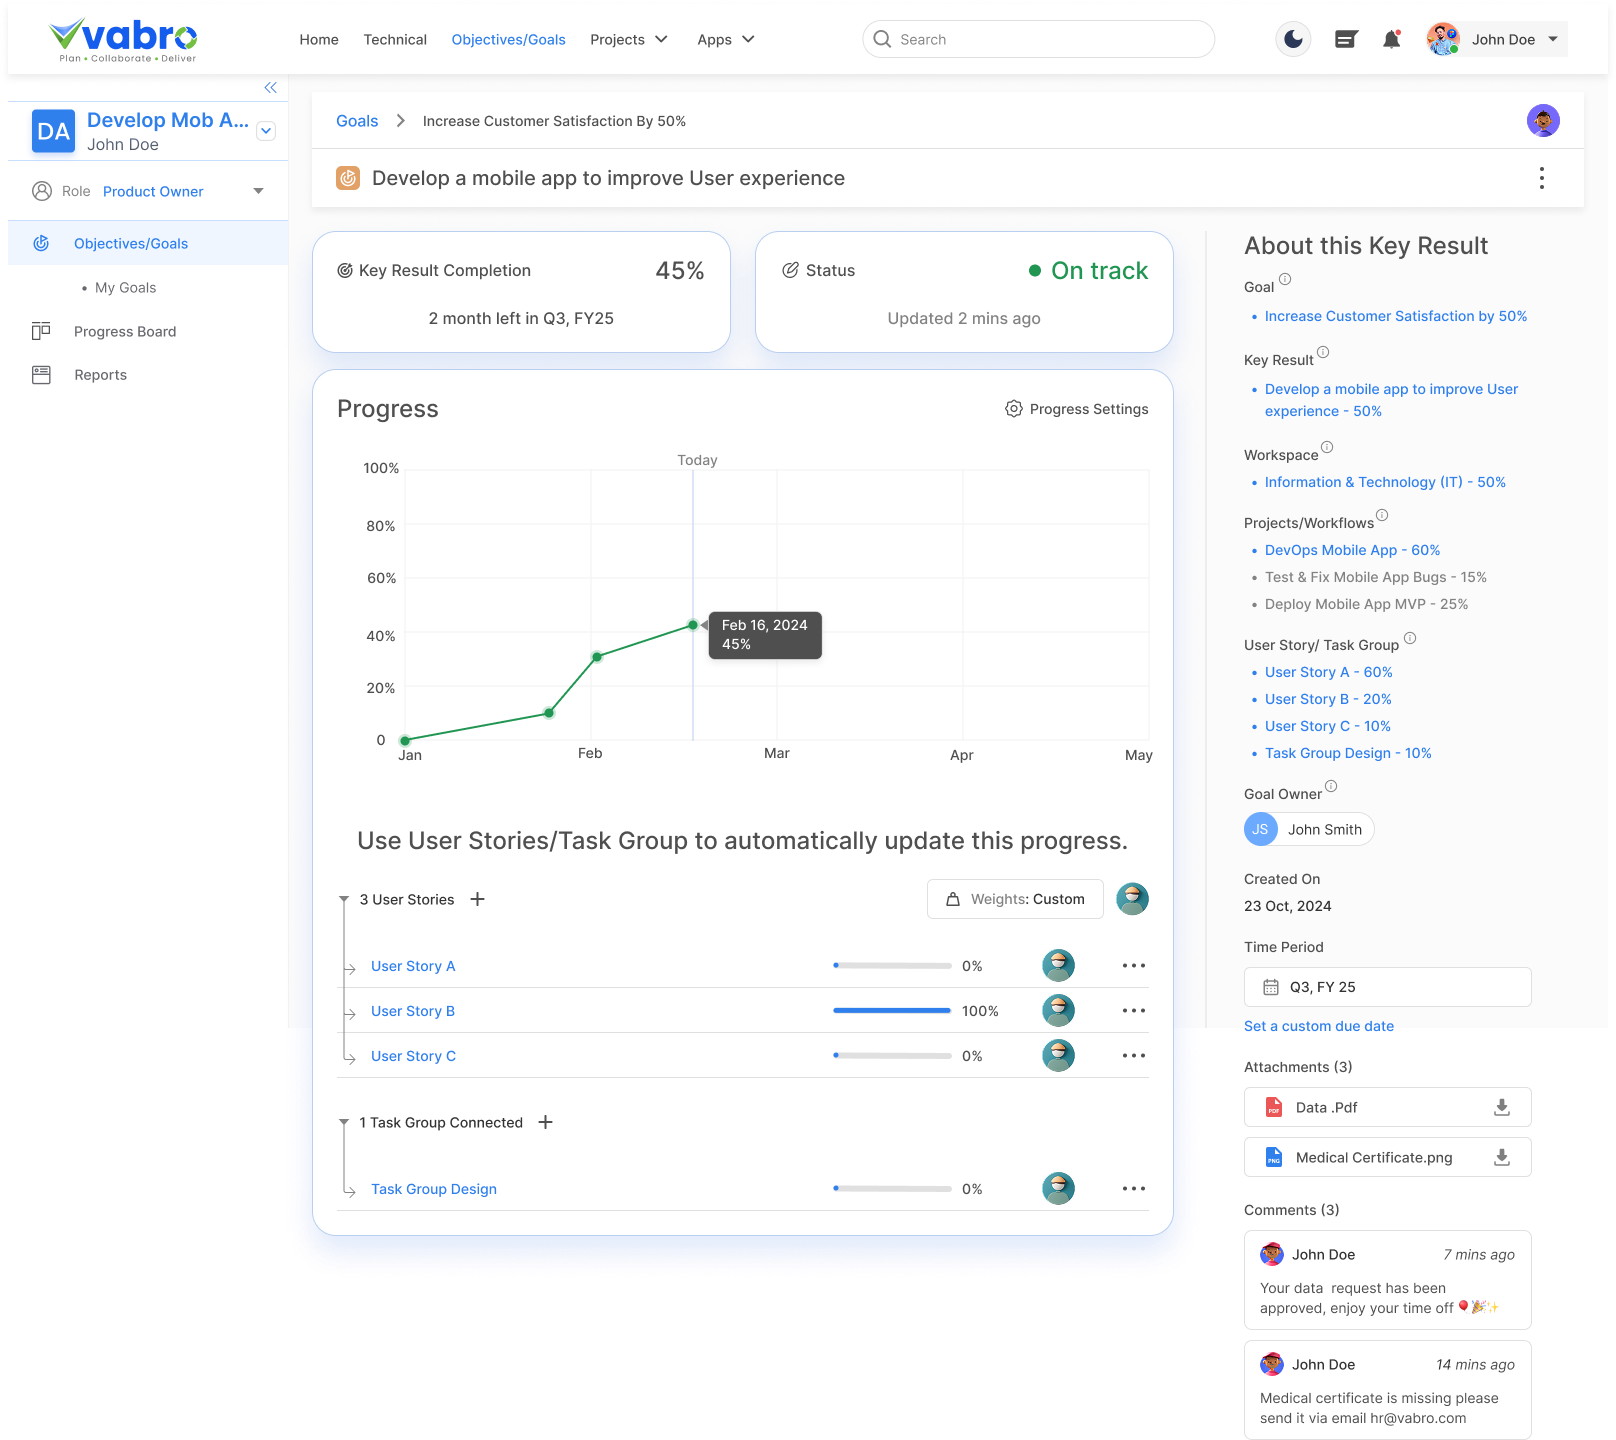Open Progress Settings gear icon
The height and width of the screenshot is (1440, 1616).
pyautogui.click(x=1013, y=409)
